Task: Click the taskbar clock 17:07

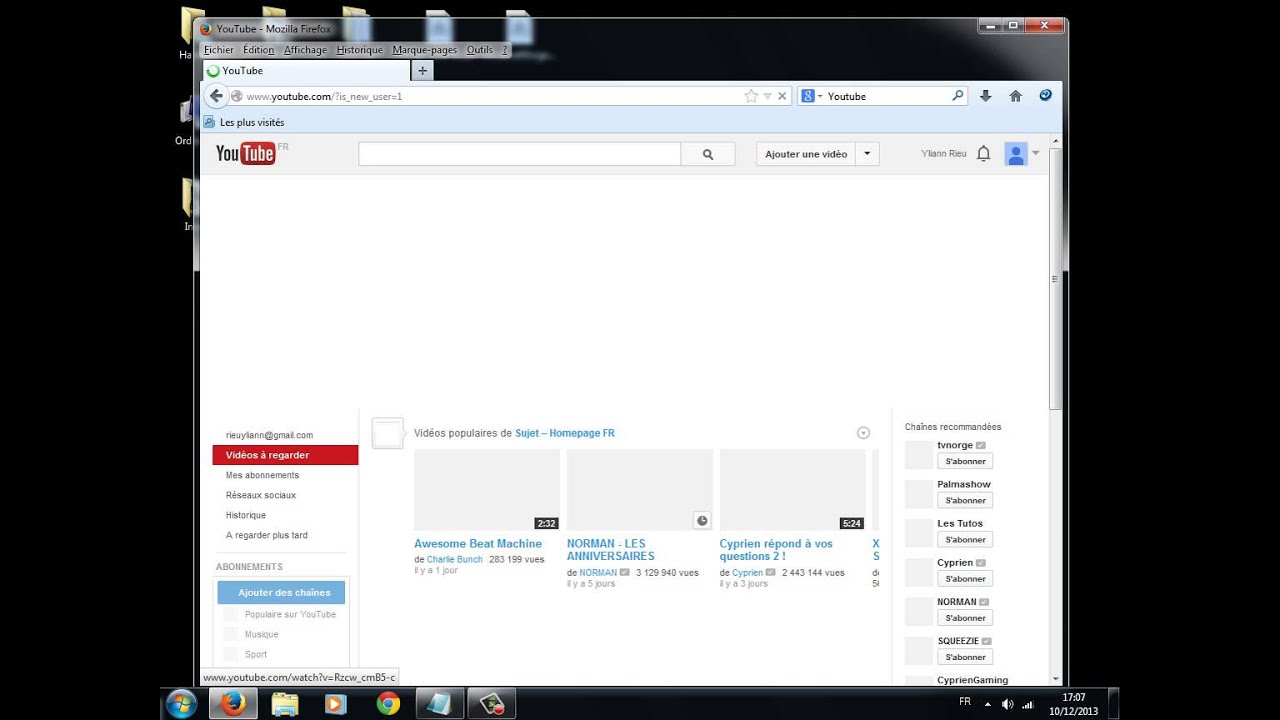Action: [x=1072, y=697]
